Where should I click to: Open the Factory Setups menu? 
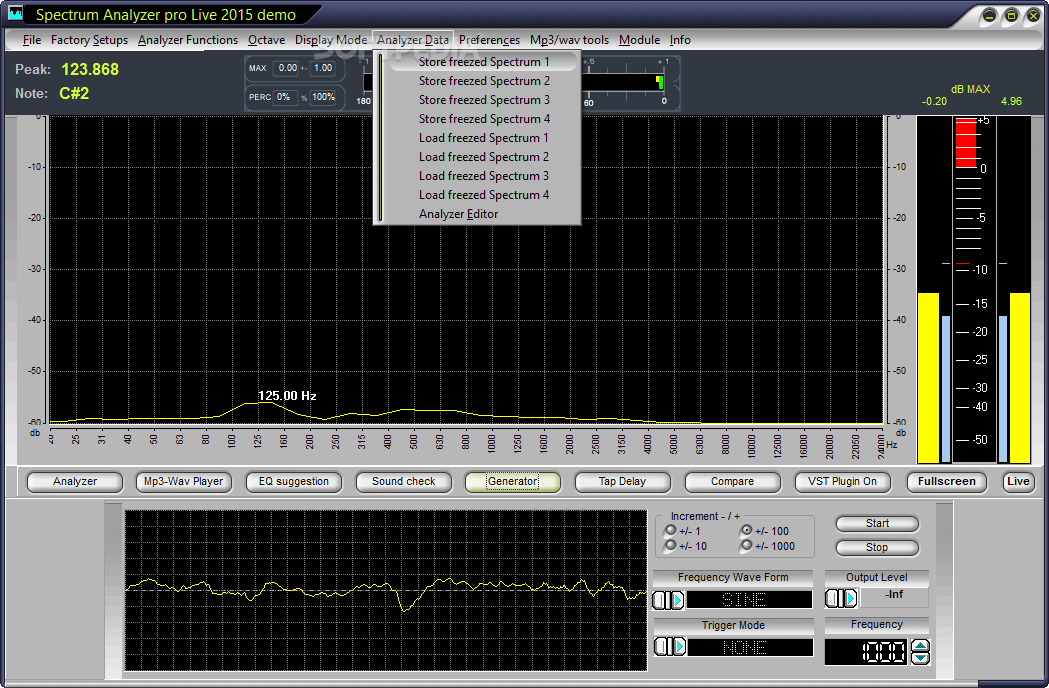pyautogui.click(x=89, y=40)
